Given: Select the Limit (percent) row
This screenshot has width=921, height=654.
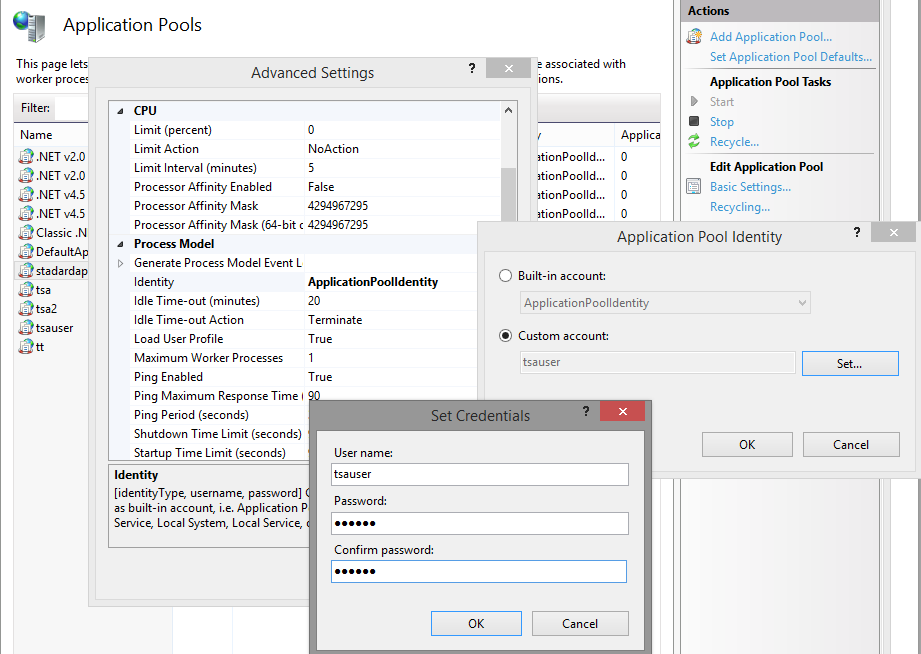Looking at the screenshot, I should 315,130.
